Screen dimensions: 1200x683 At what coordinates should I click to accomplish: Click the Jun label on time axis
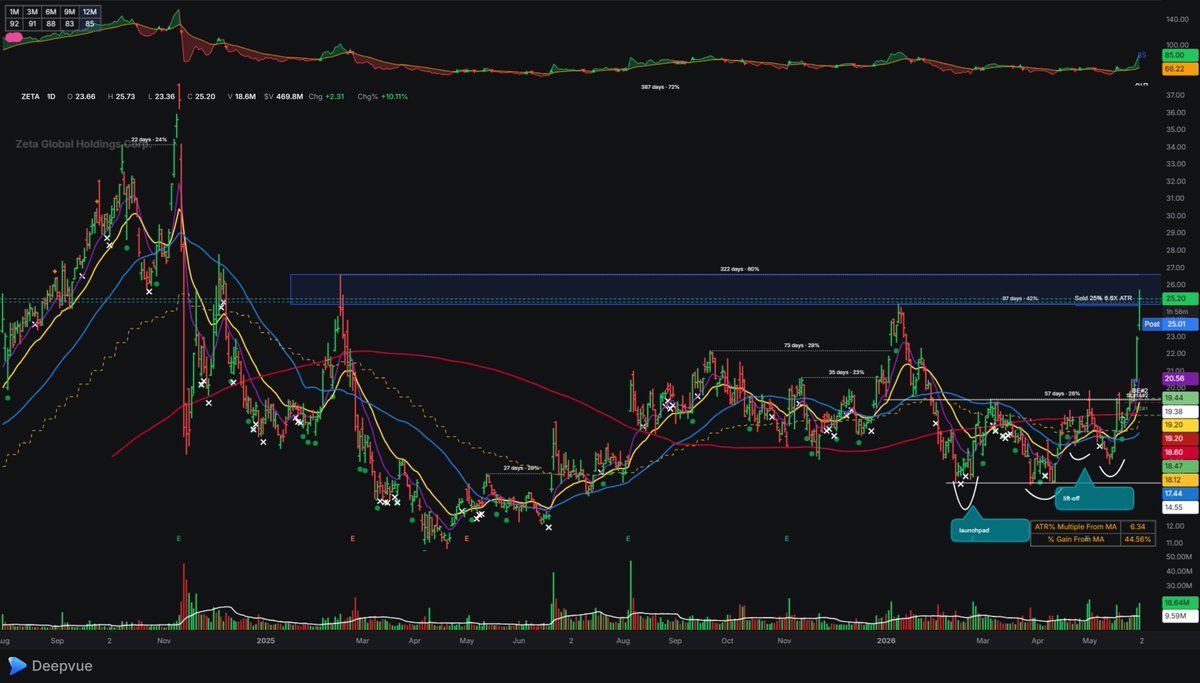(519, 639)
